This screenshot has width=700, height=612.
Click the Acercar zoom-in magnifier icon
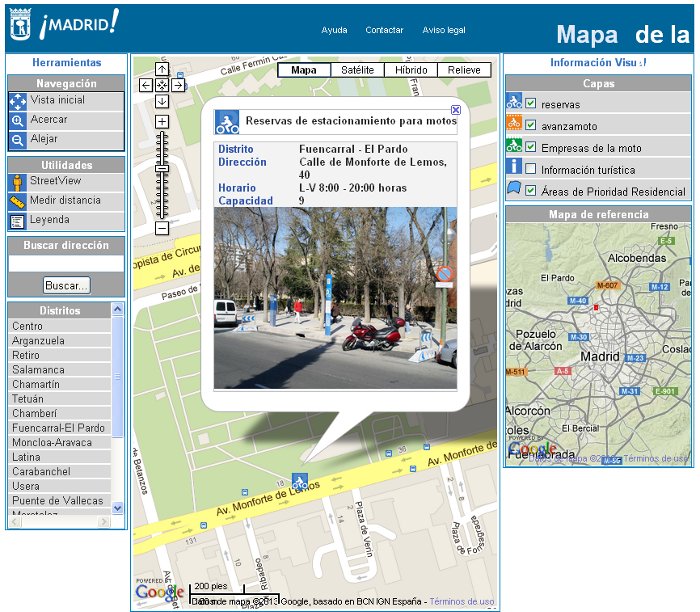click(18, 121)
